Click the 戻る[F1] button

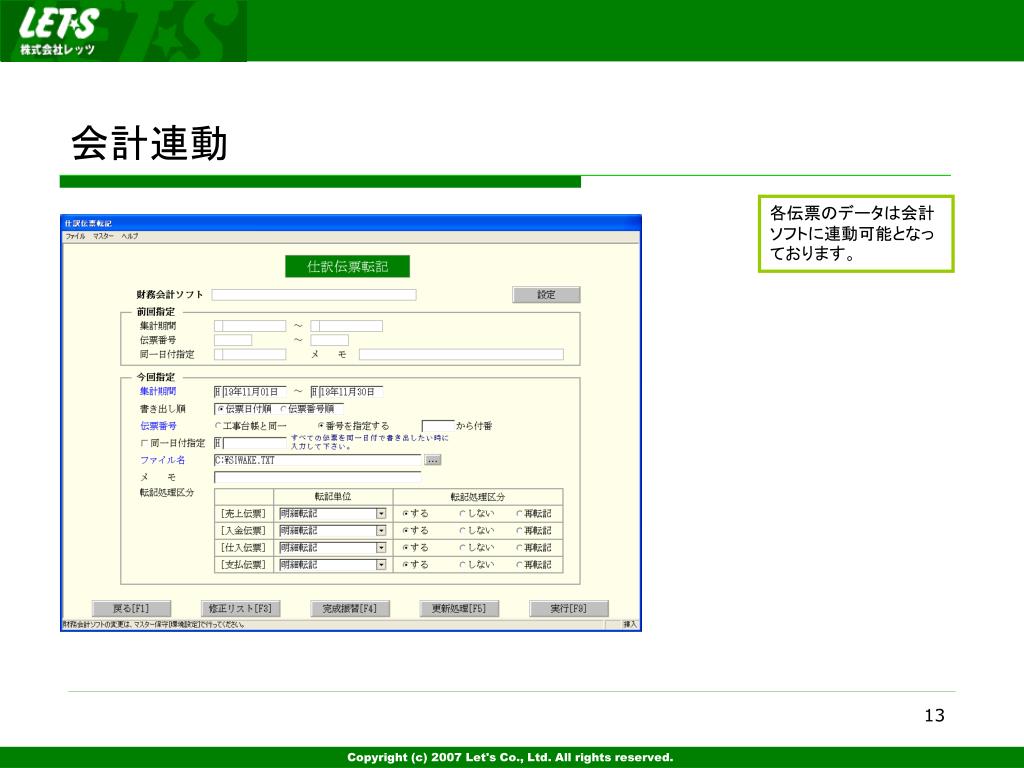click(x=131, y=608)
